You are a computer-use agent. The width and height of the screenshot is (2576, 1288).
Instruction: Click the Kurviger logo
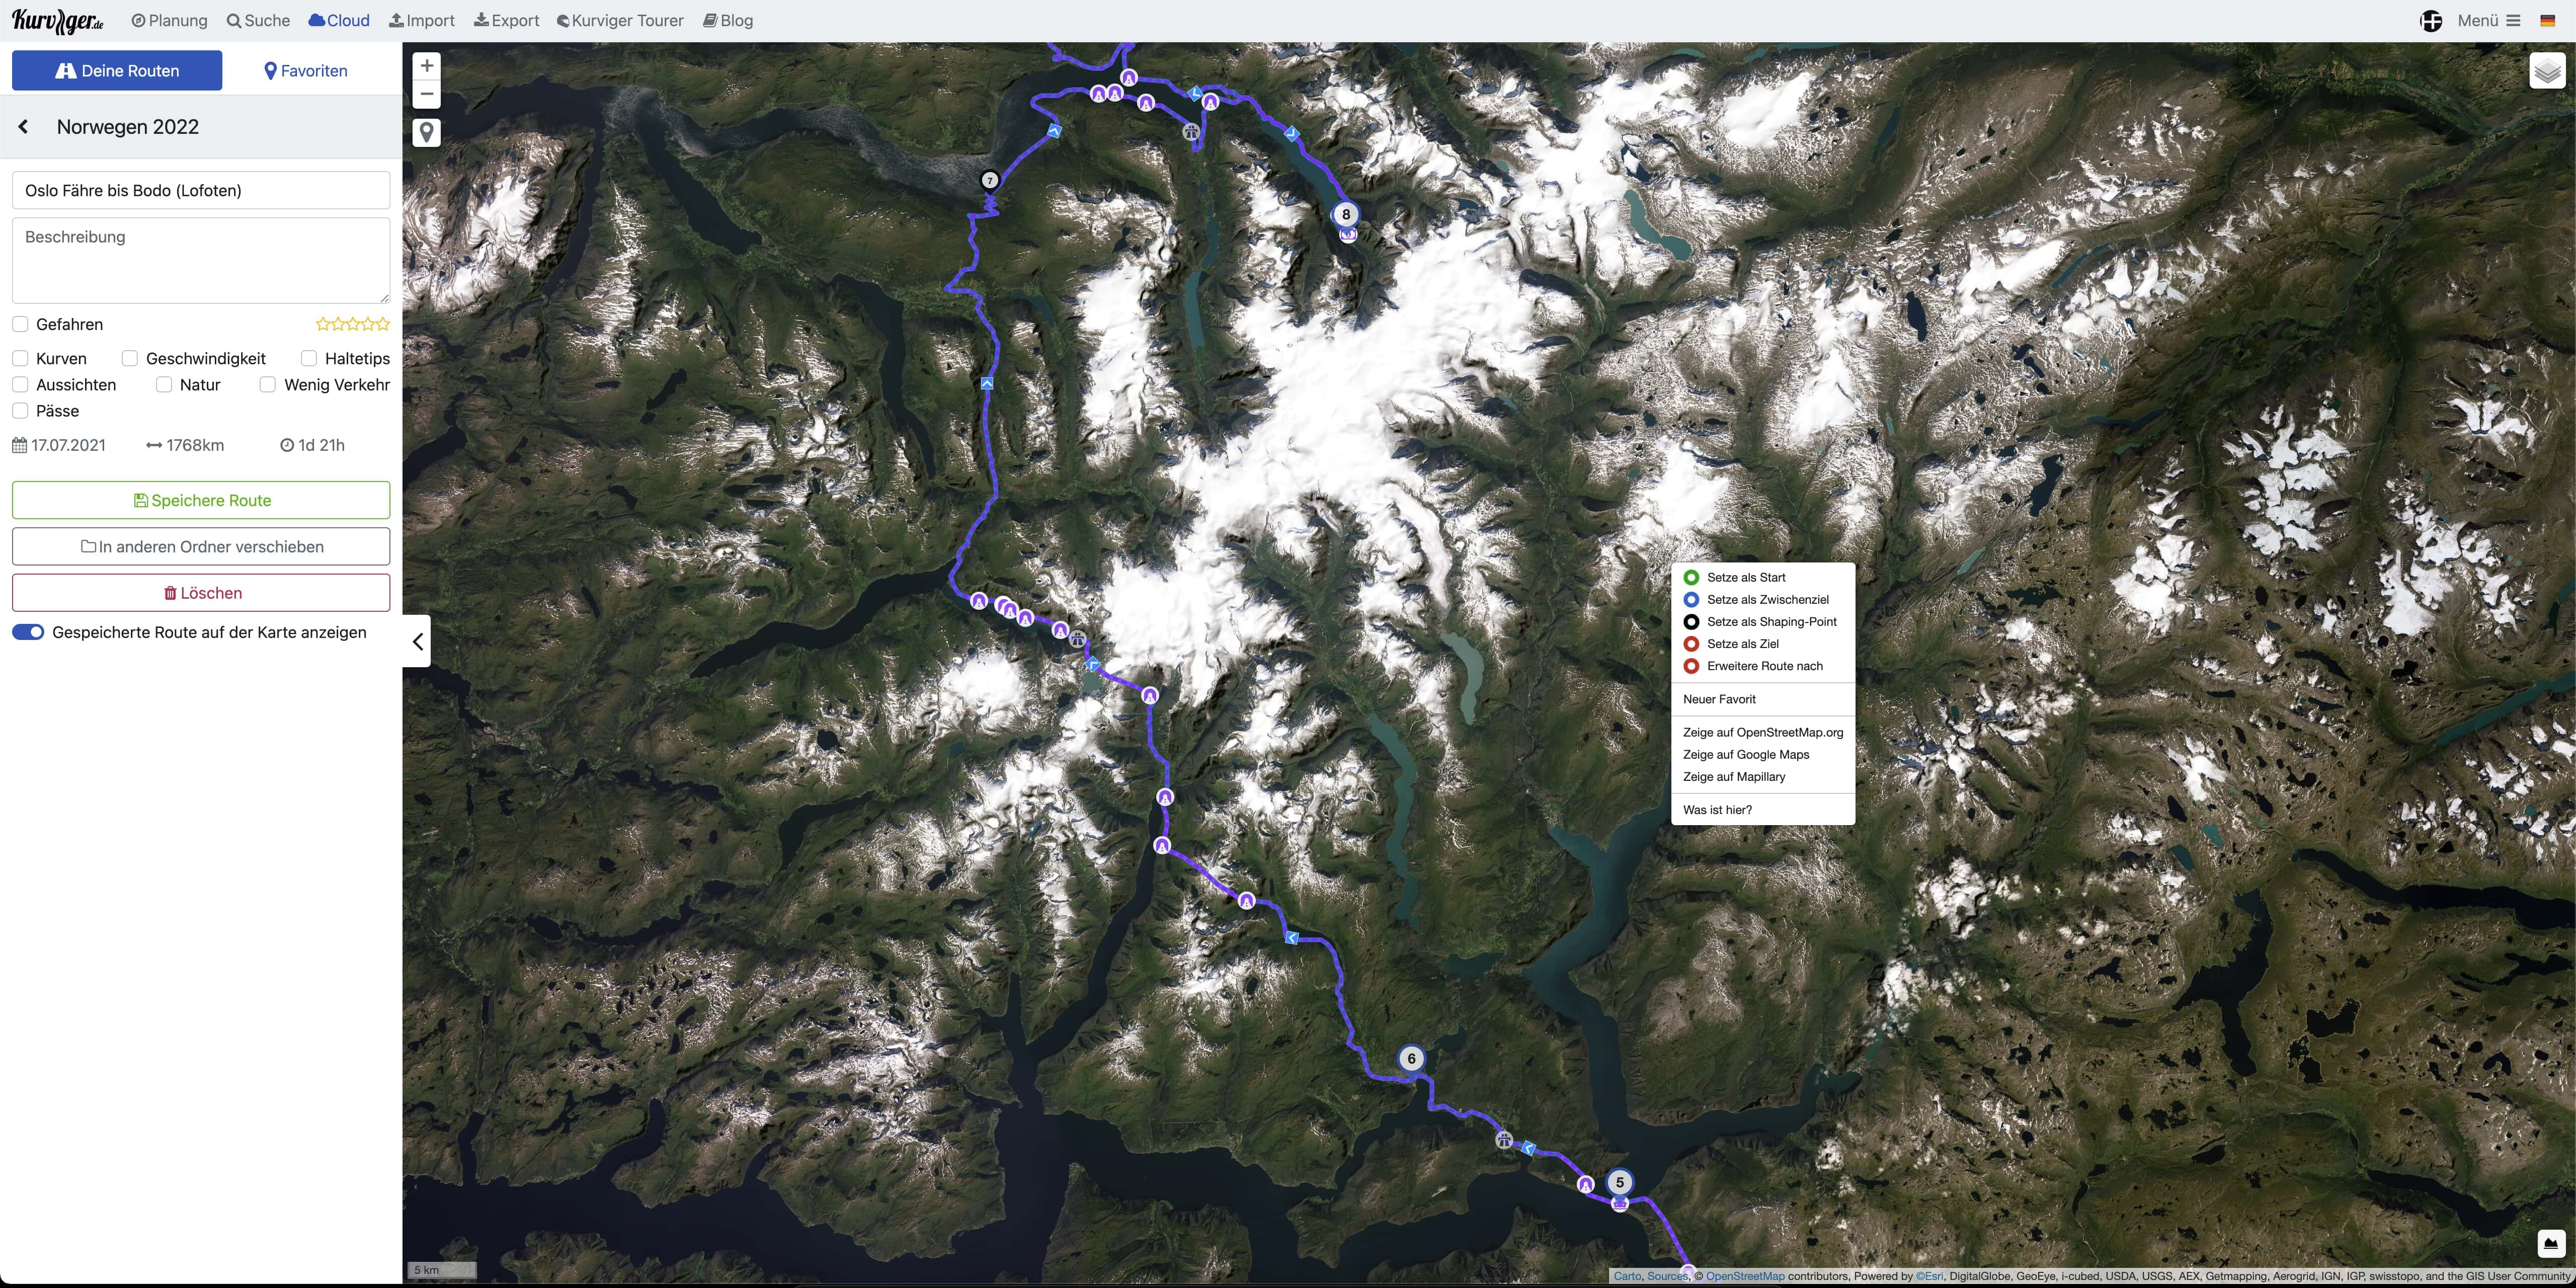58,20
